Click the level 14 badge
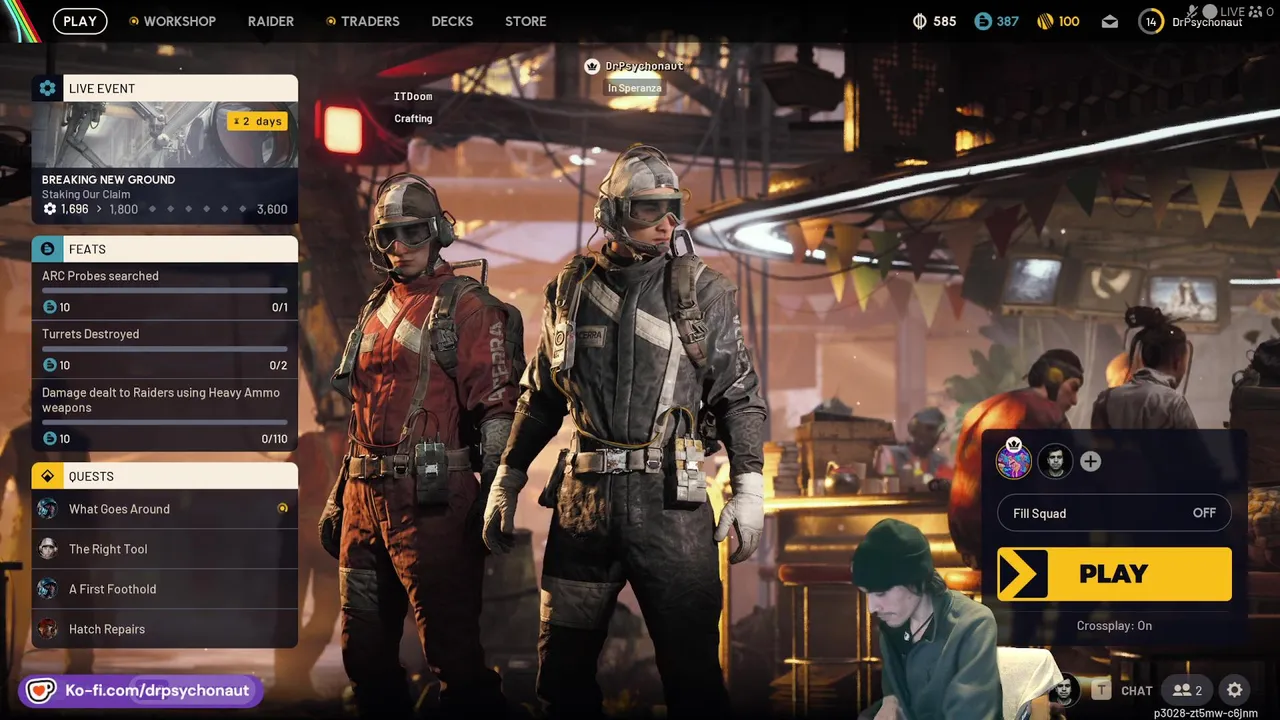This screenshot has width=1280, height=720. (x=1151, y=21)
